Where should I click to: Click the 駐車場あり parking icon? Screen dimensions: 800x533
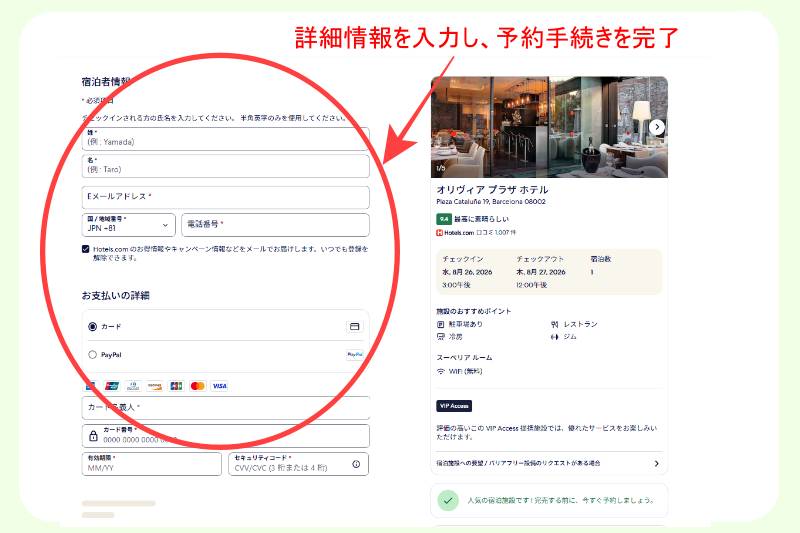440,324
